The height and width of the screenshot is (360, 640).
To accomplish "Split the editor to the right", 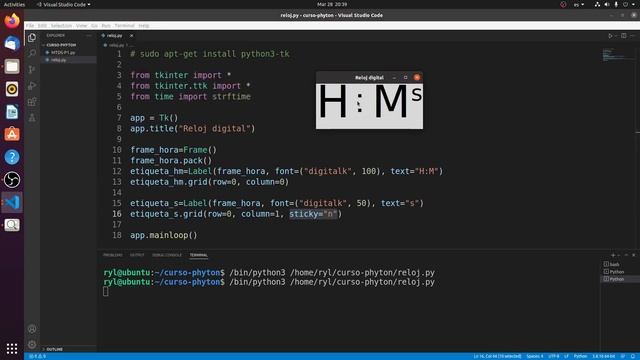I will point(624,36).
